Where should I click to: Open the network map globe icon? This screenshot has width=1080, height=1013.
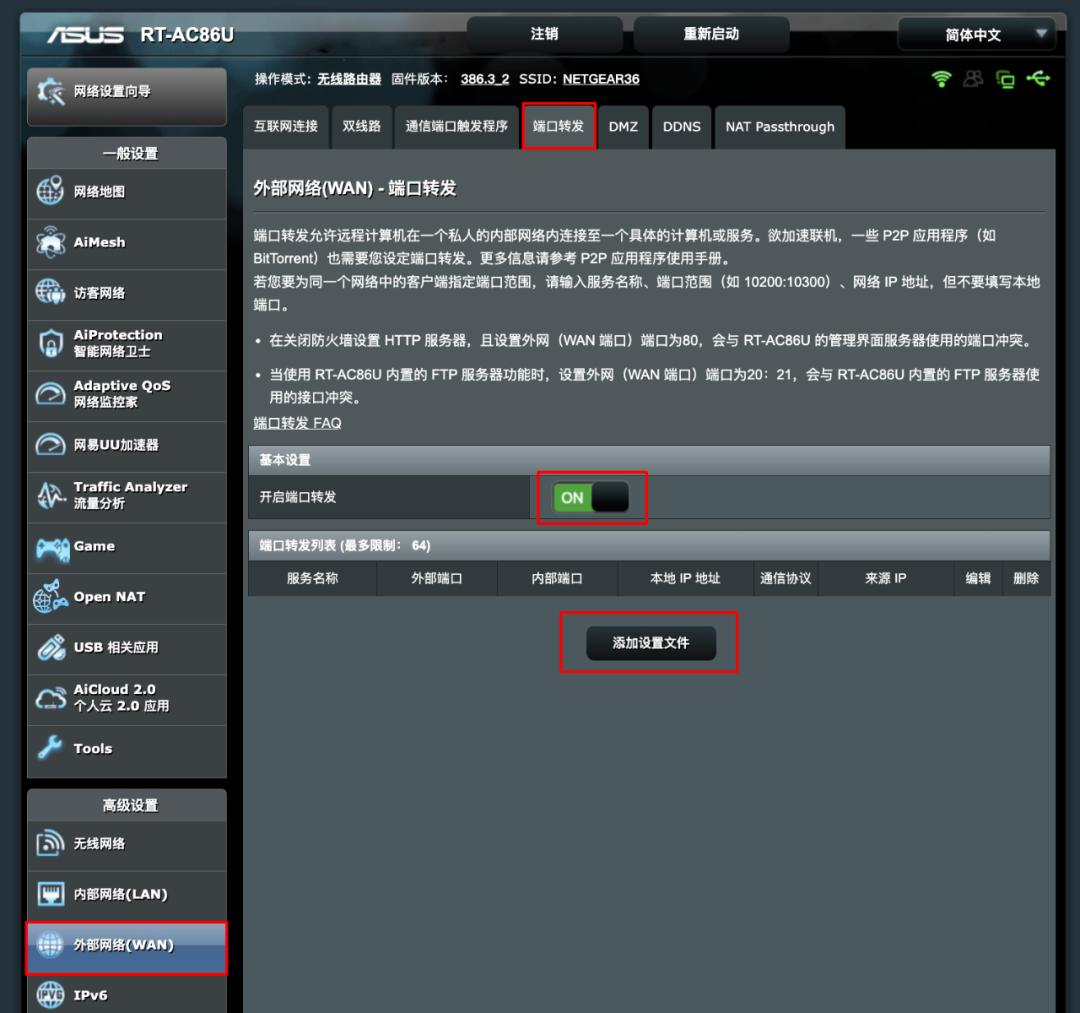point(50,191)
